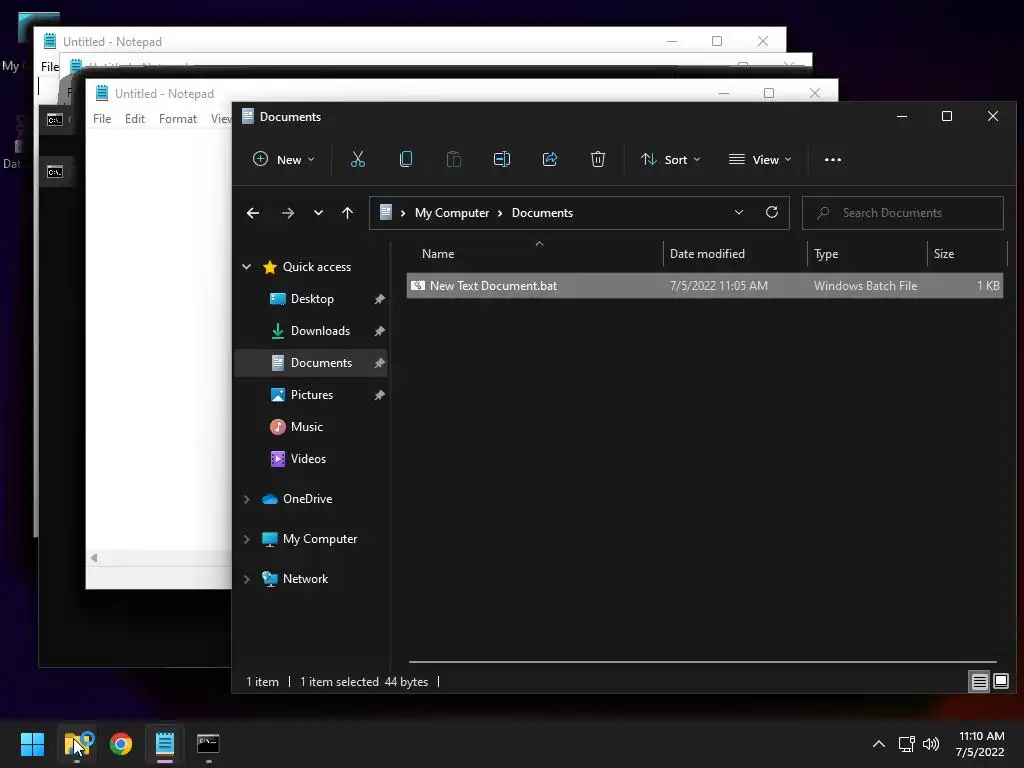Select Downloads in Quick access
Viewport: 1024px width, 768px height.
point(320,331)
